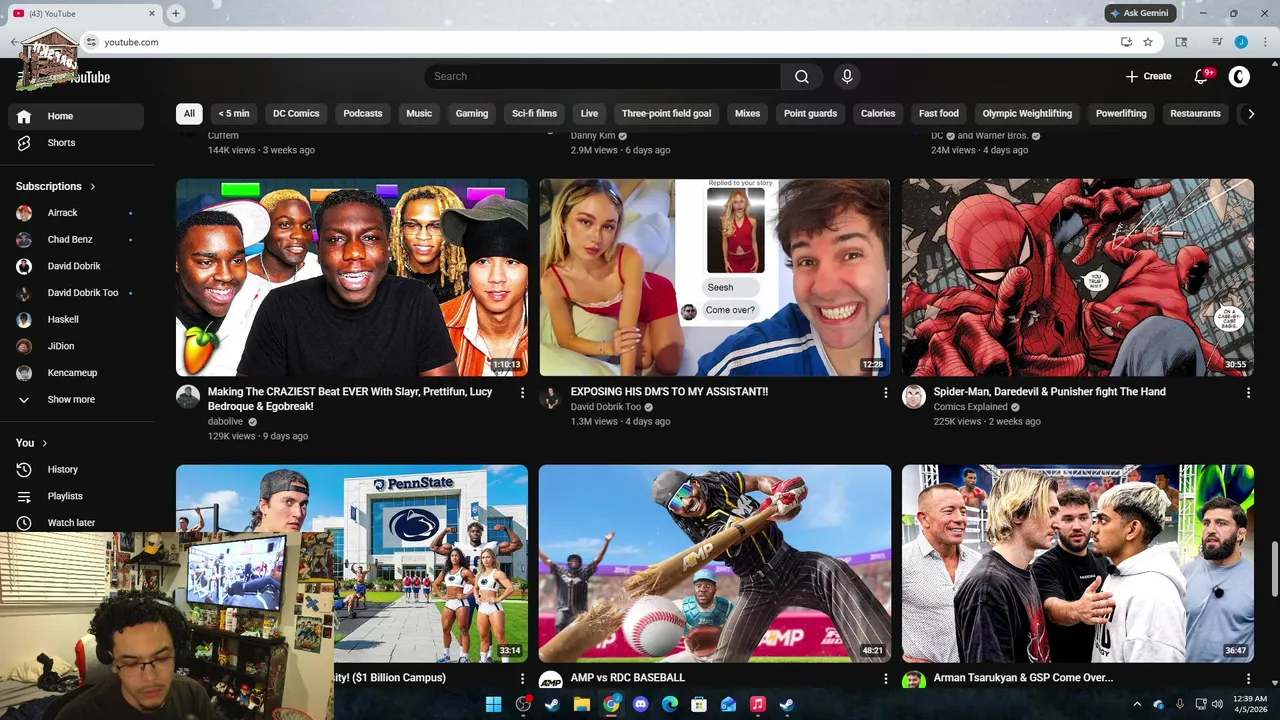This screenshot has height=720, width=1280.
Task: Show hidden system tray icons
Action: [1137, 704]
